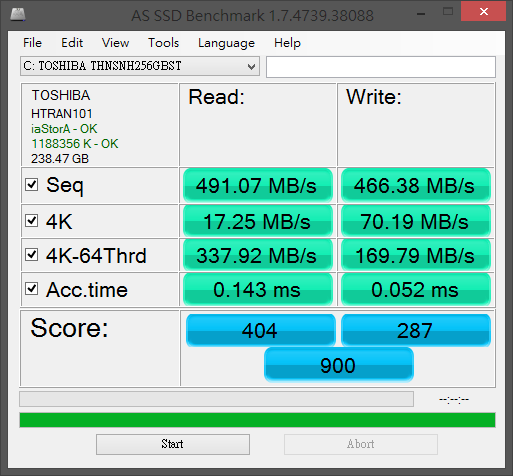
Task: Open the File menu
Action: (32, 43)
